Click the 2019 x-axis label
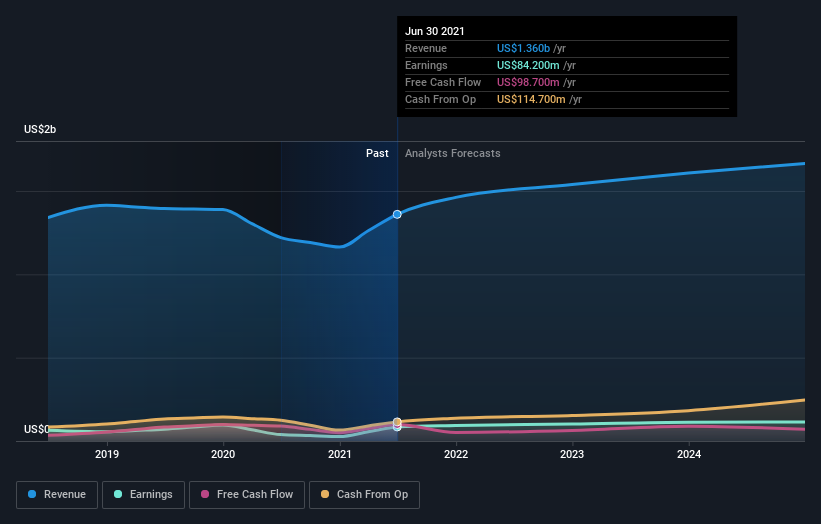The image size is (821, 524). (107, 454)
